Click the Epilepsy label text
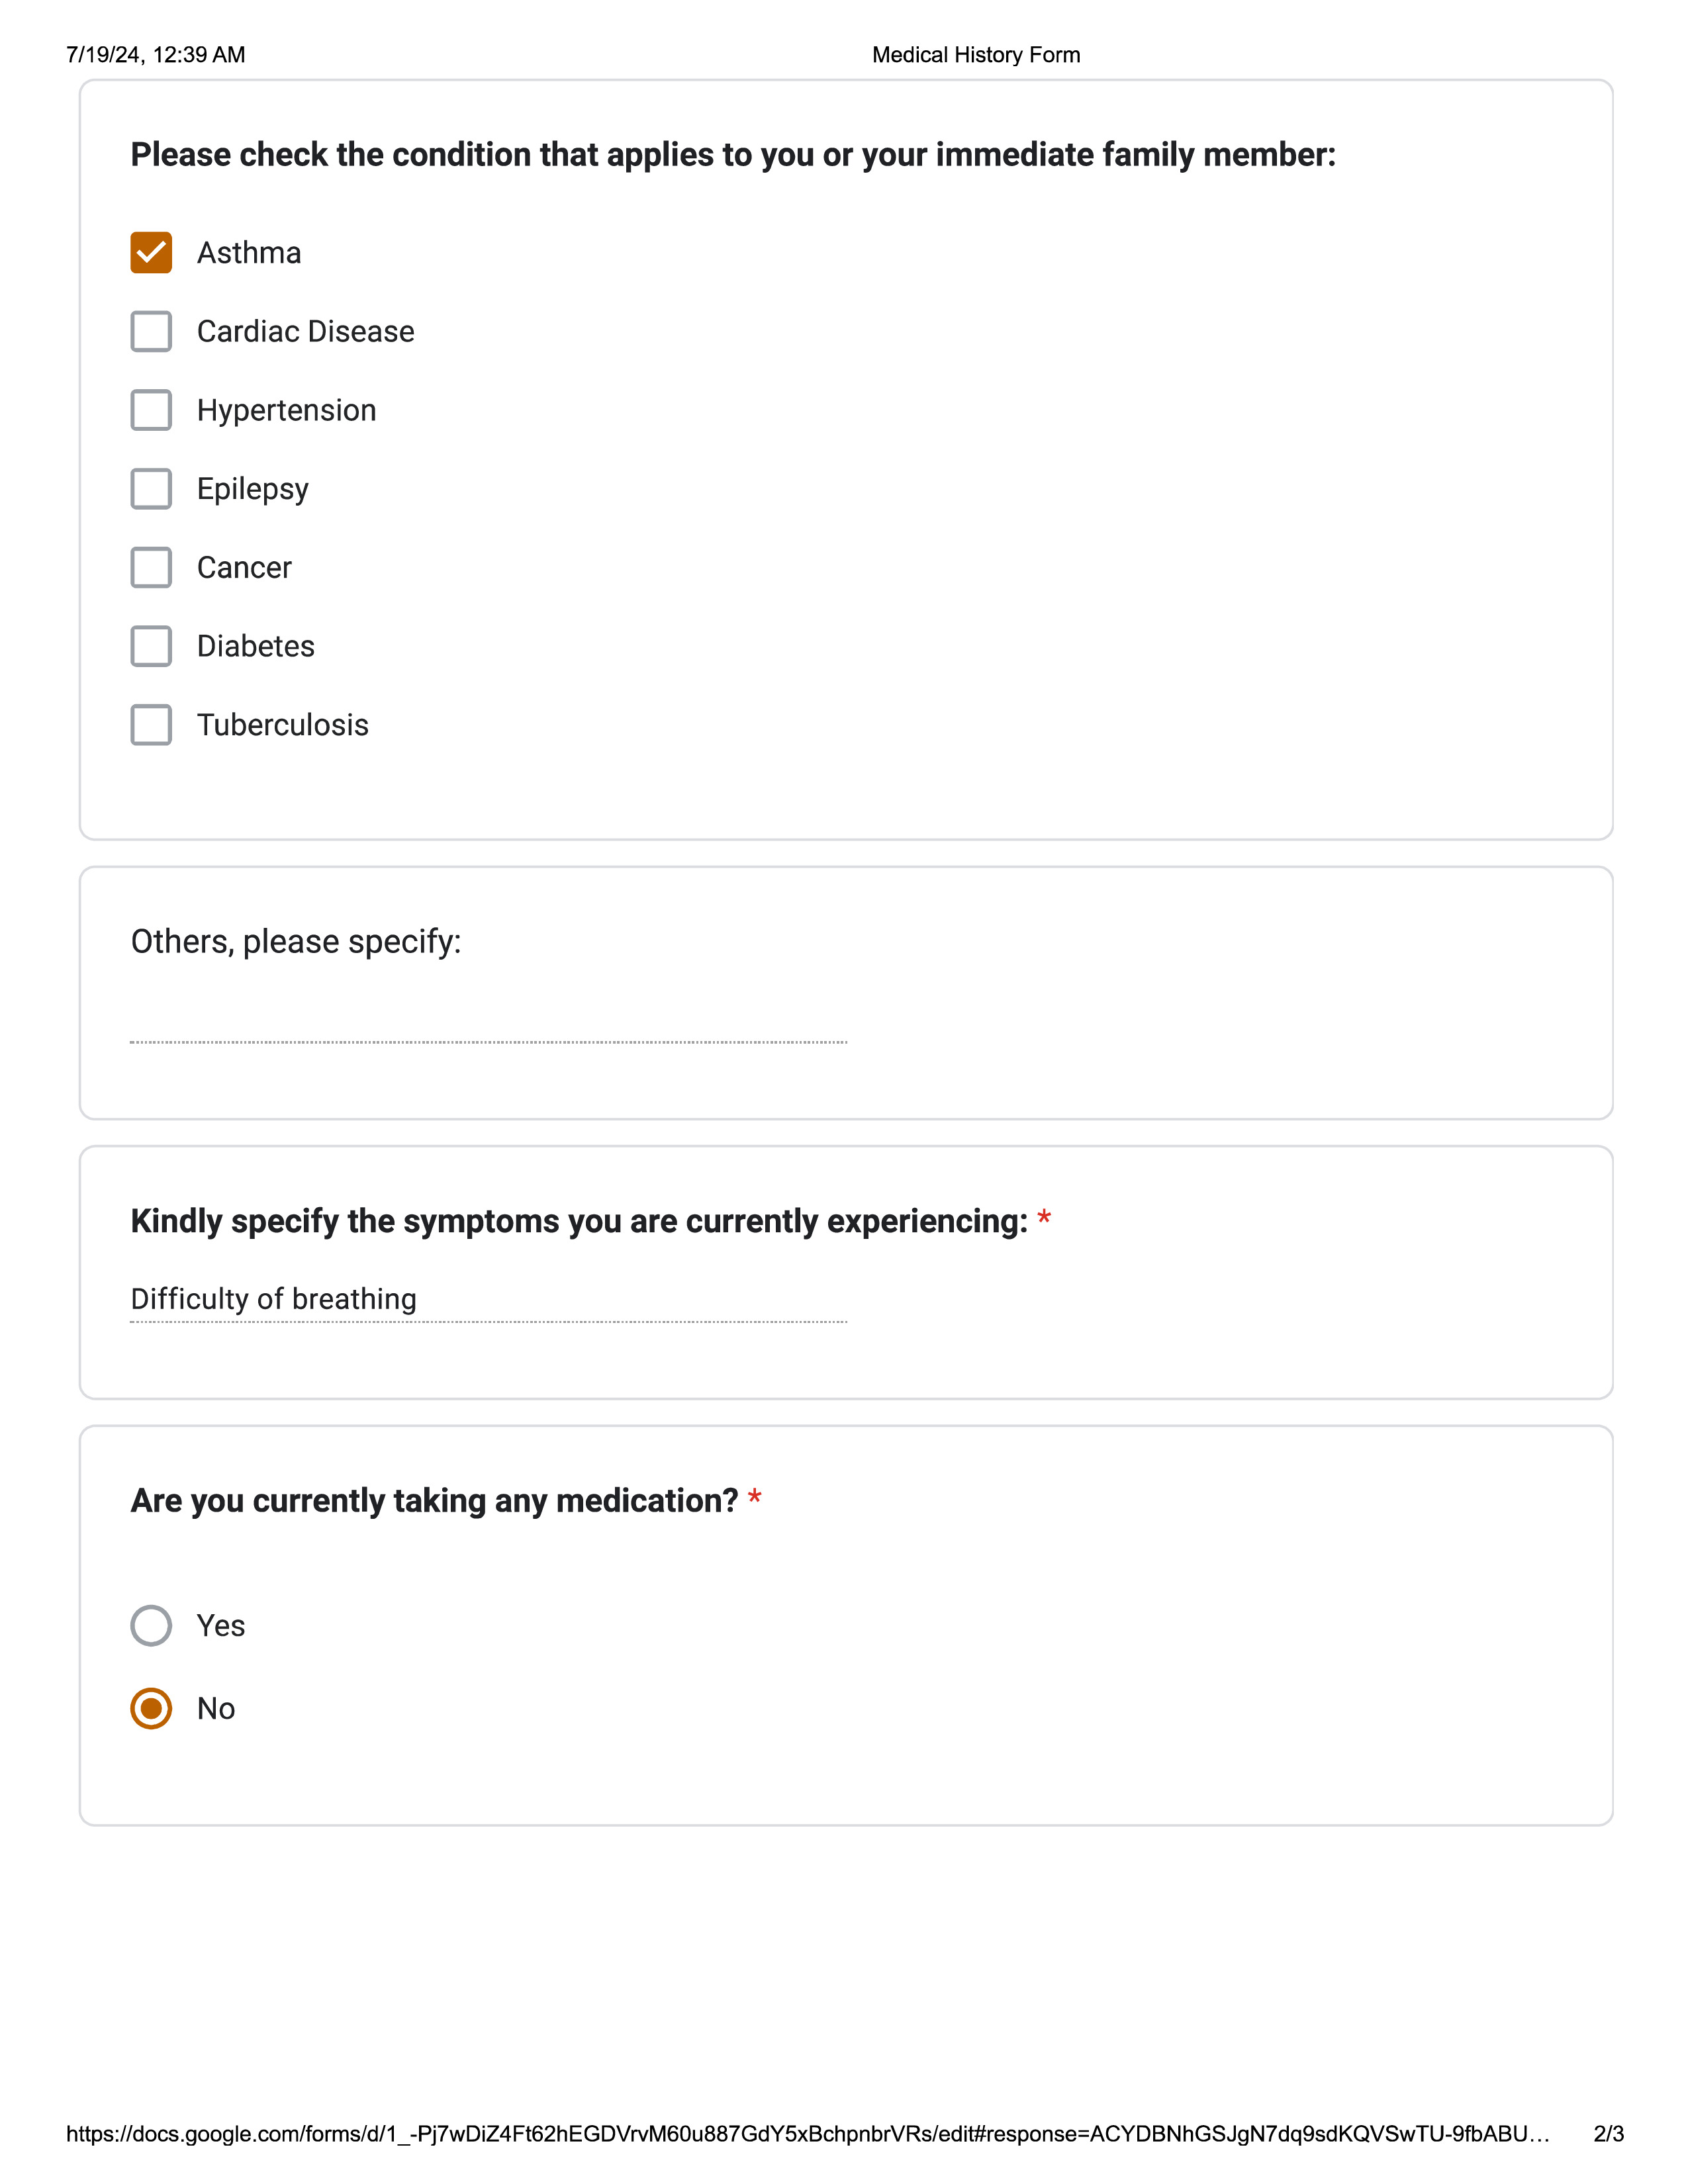Screen dimensions: 1688x2184 coord(252,489)
